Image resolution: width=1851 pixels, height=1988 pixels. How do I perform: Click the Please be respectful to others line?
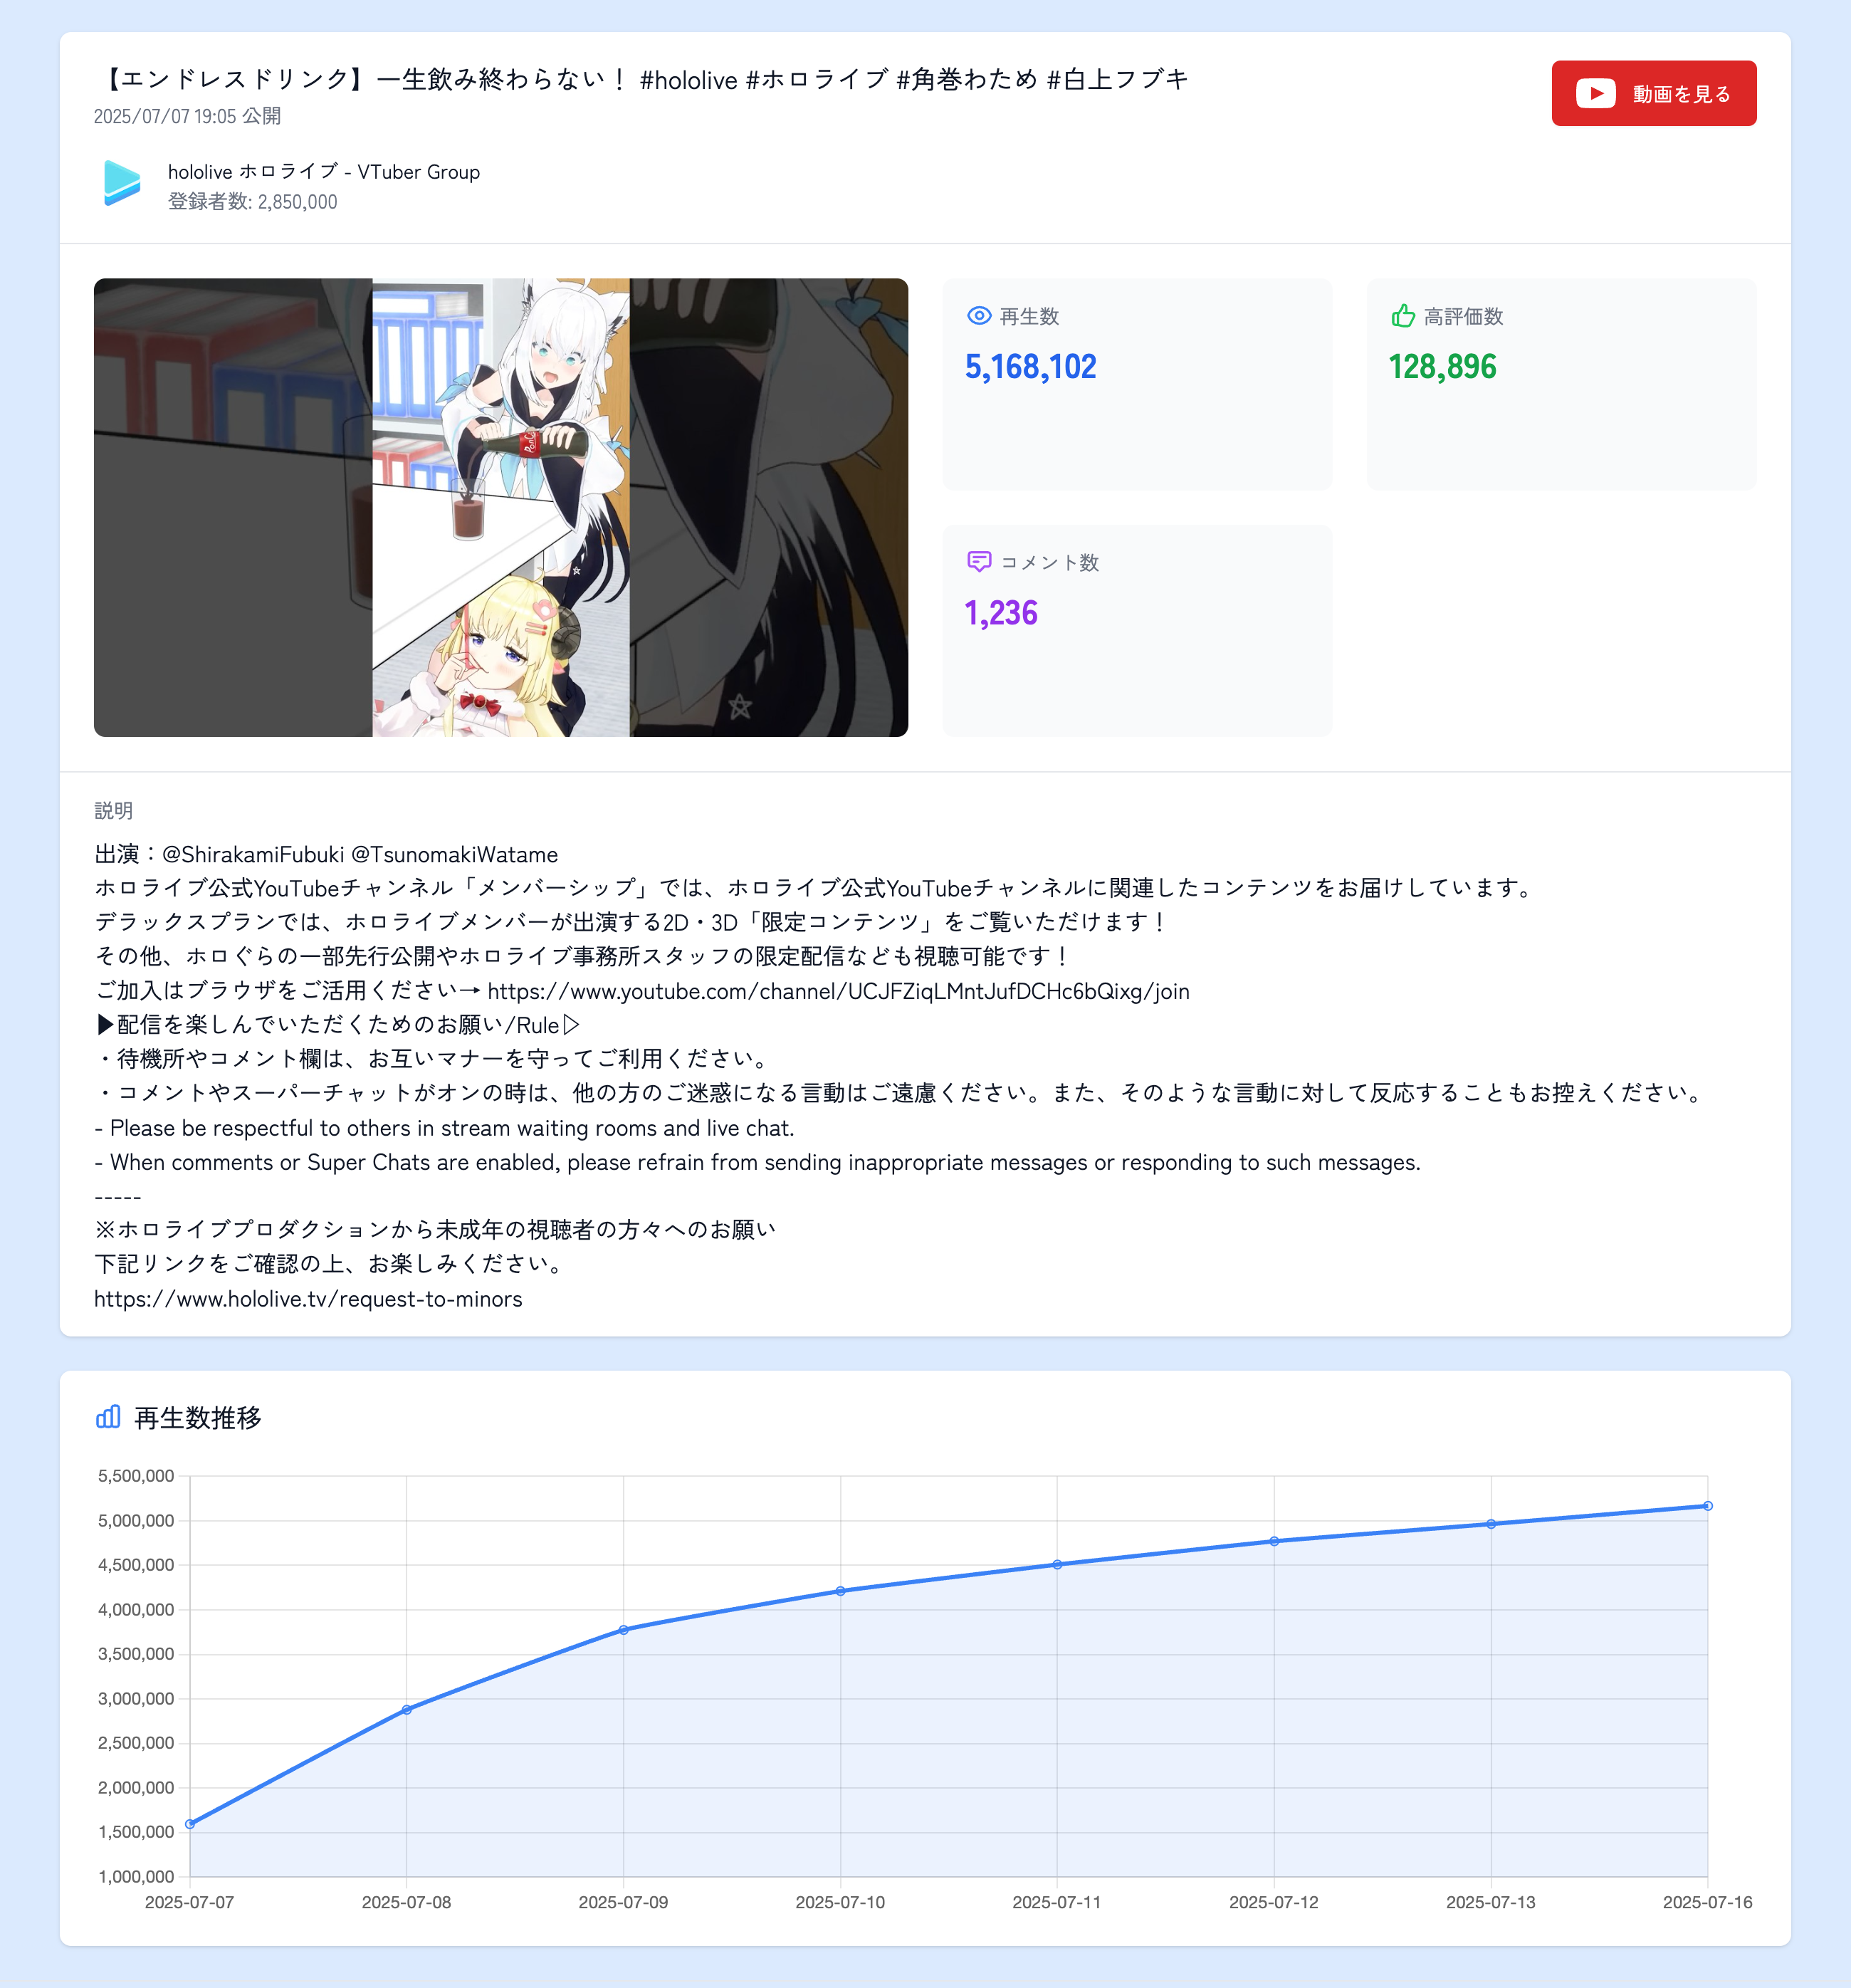coord(444,1128)
